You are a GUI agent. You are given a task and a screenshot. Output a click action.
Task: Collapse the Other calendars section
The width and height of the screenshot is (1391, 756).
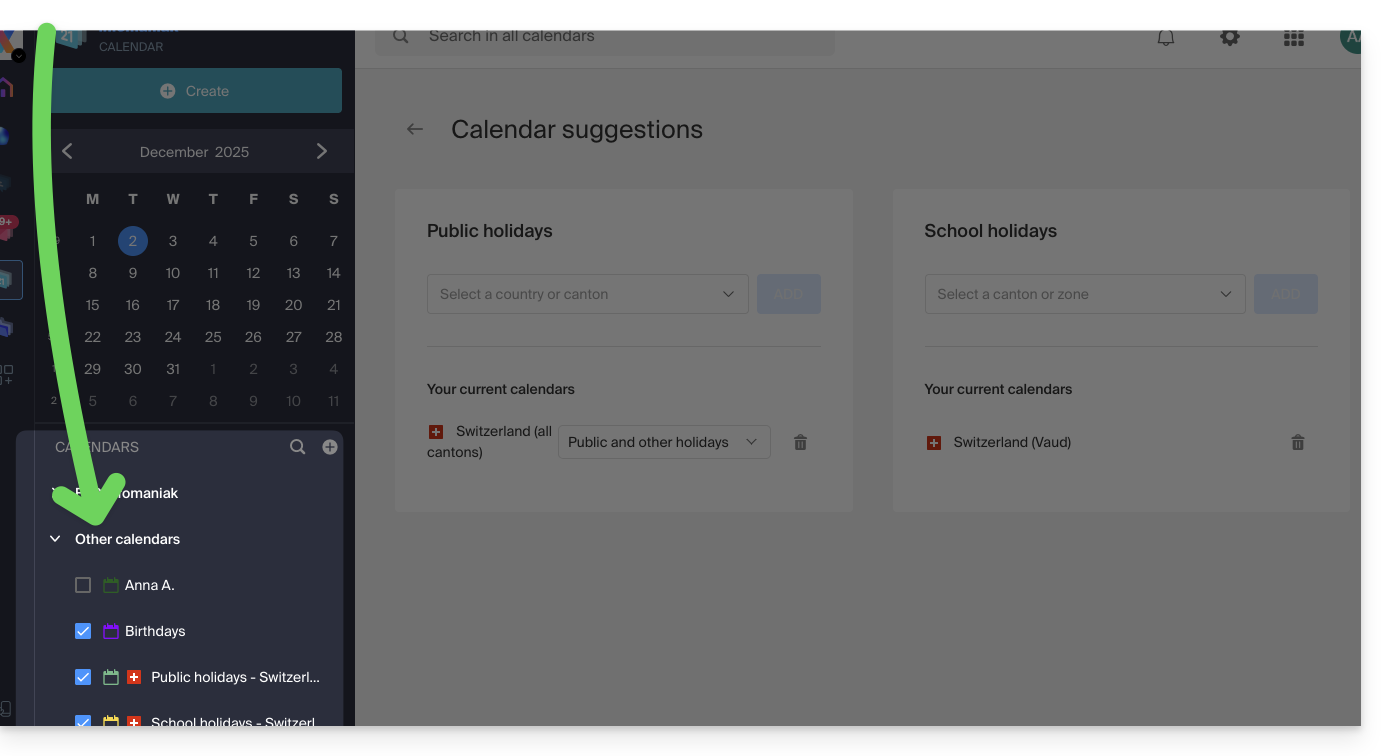[55, 539]
